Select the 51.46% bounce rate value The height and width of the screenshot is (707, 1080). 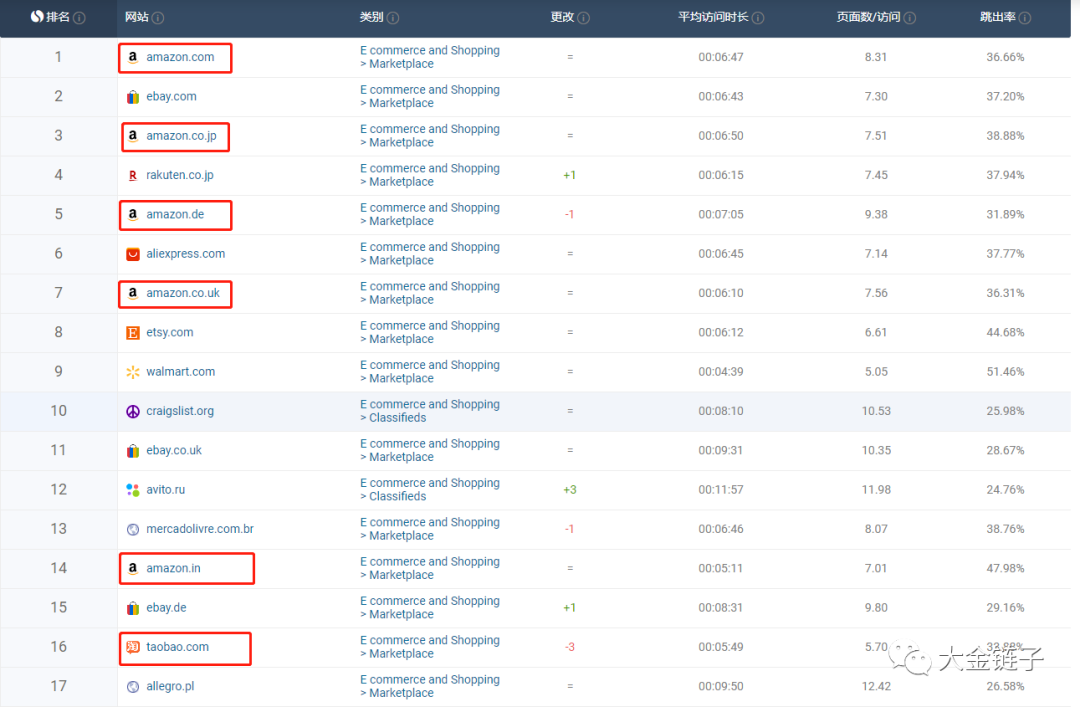tap(1005, 371)
